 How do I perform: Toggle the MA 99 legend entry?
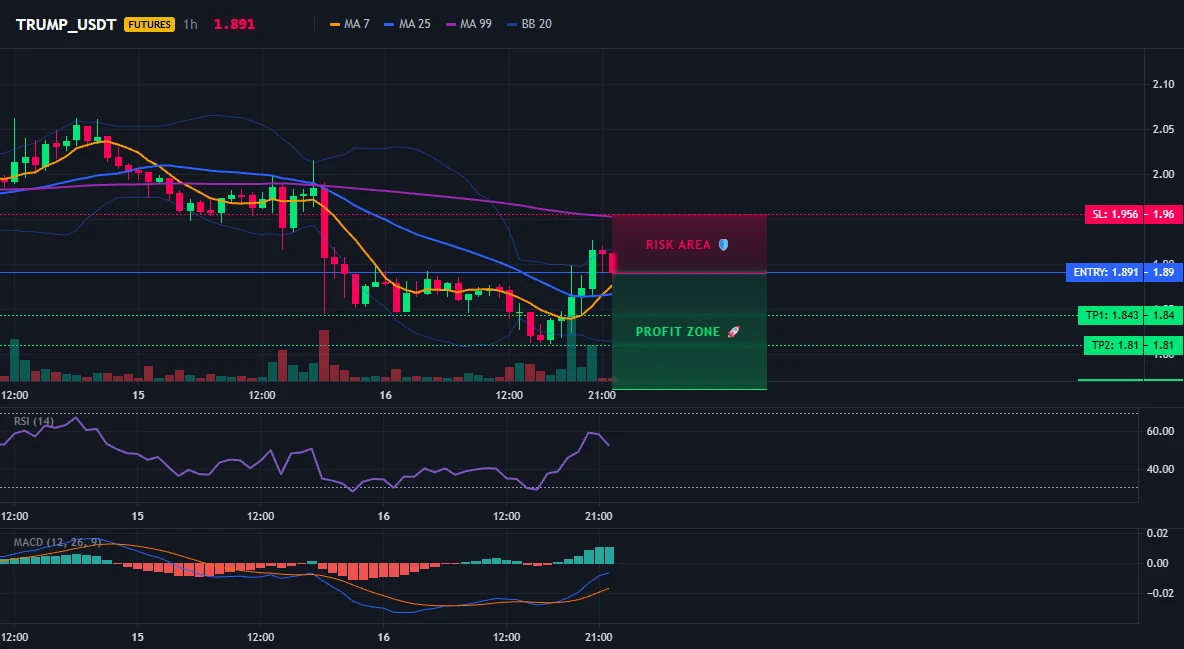click(x=468, y=24)
